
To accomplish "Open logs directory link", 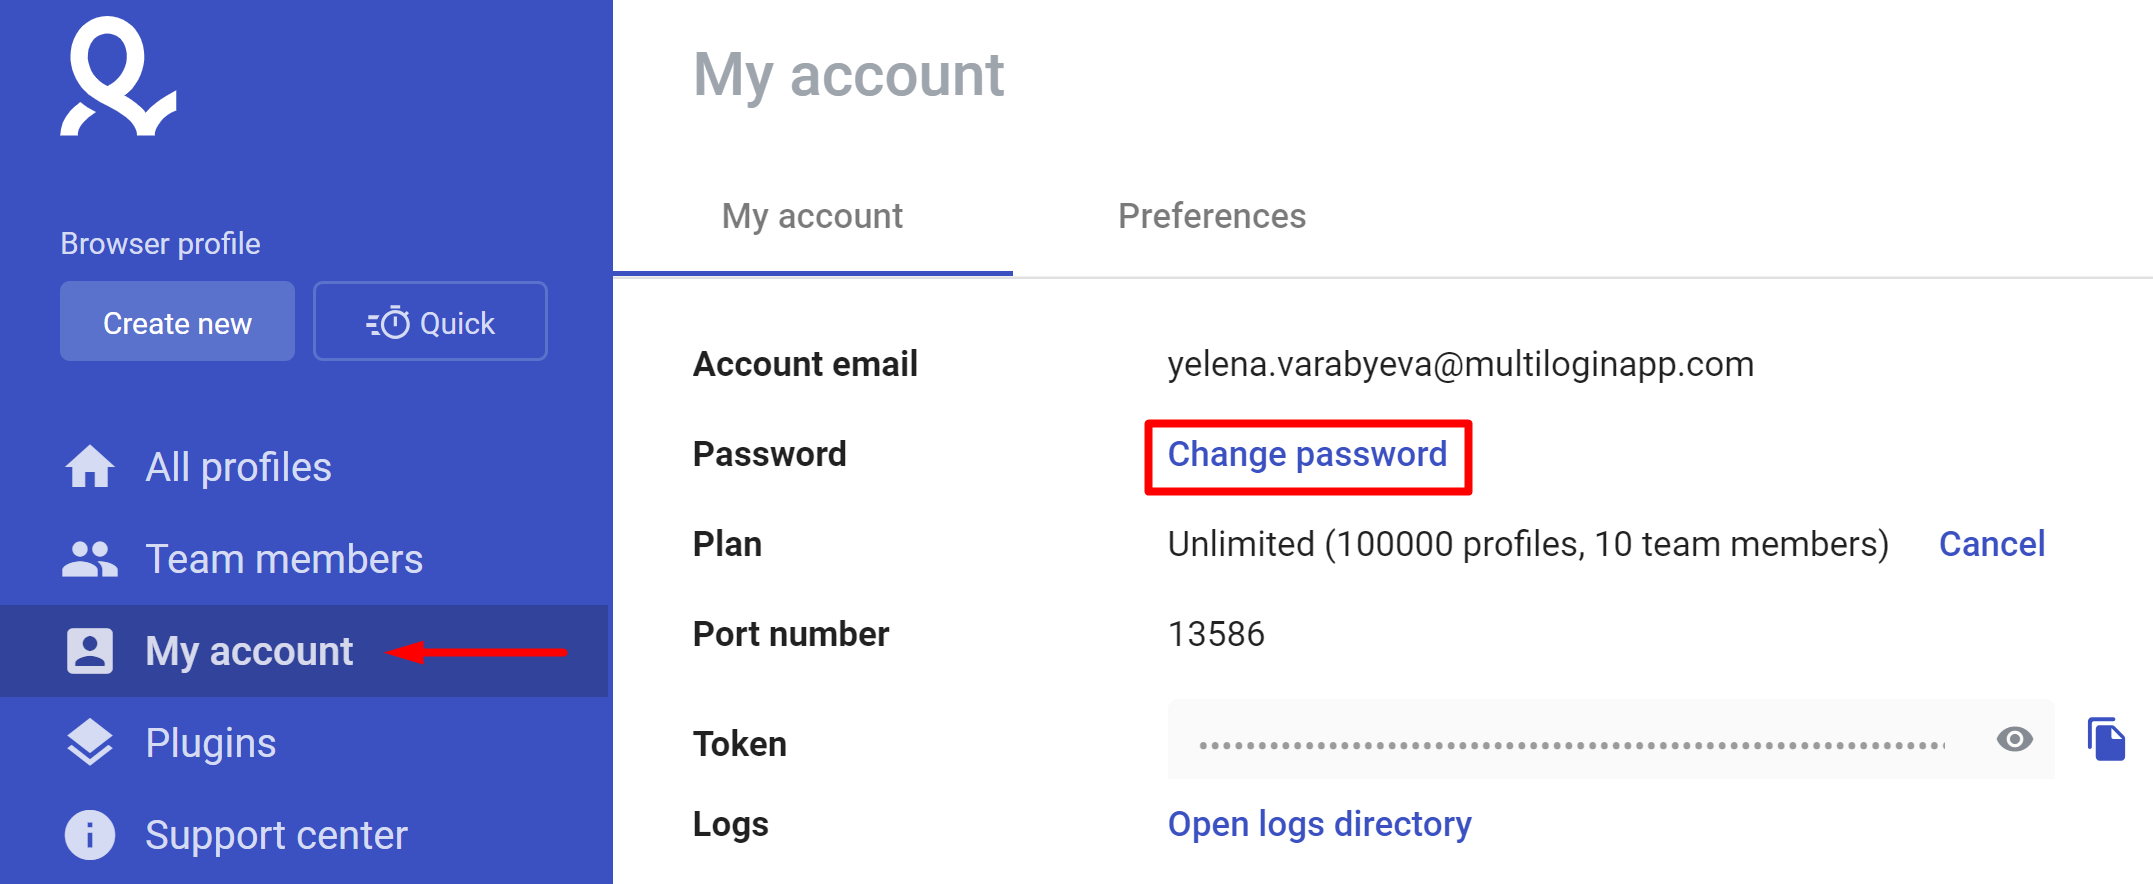I will click(1319, 824).
